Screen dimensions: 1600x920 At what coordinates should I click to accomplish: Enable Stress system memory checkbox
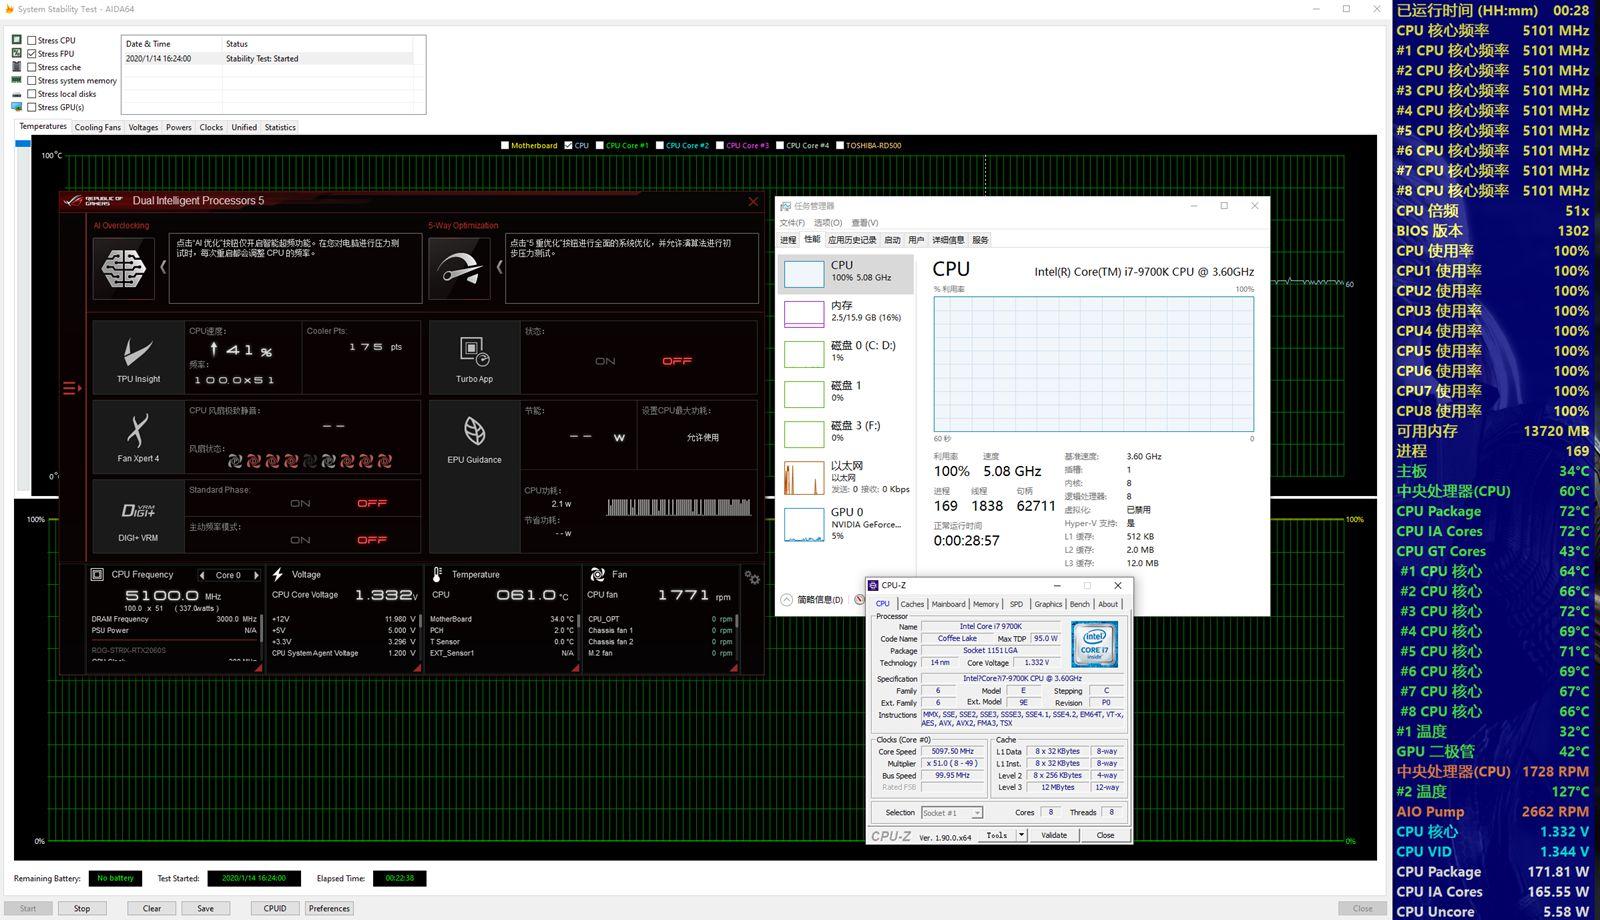click(x=32, y=81)
